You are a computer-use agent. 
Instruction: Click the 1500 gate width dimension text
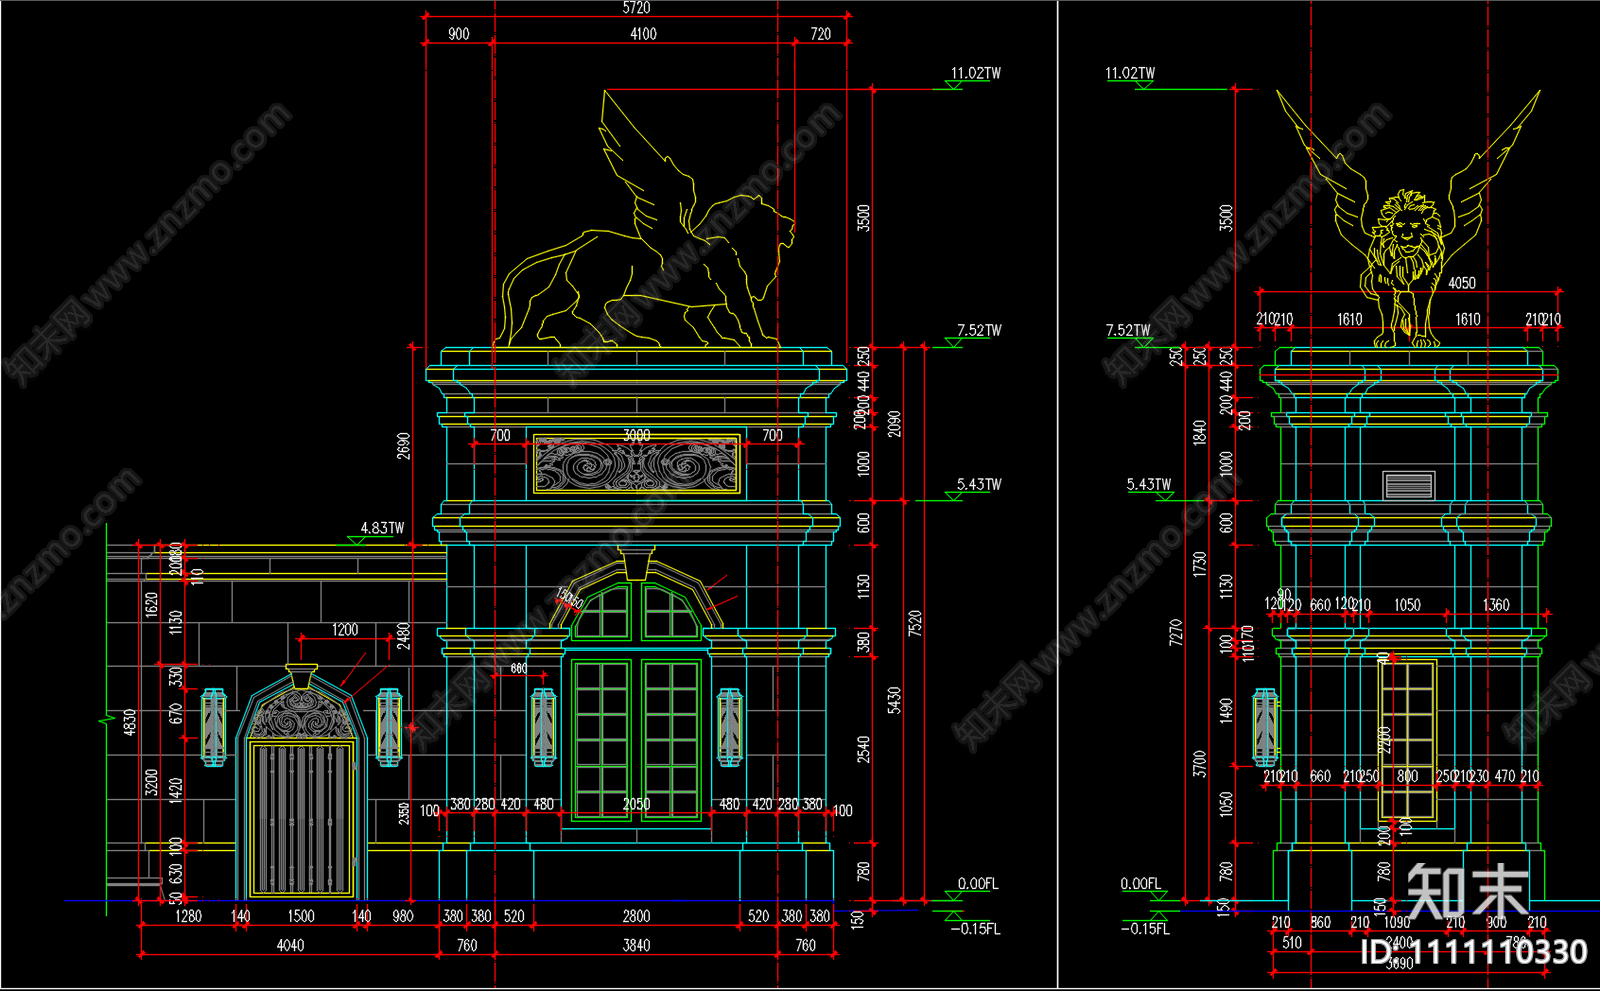[x=300, y=916]
